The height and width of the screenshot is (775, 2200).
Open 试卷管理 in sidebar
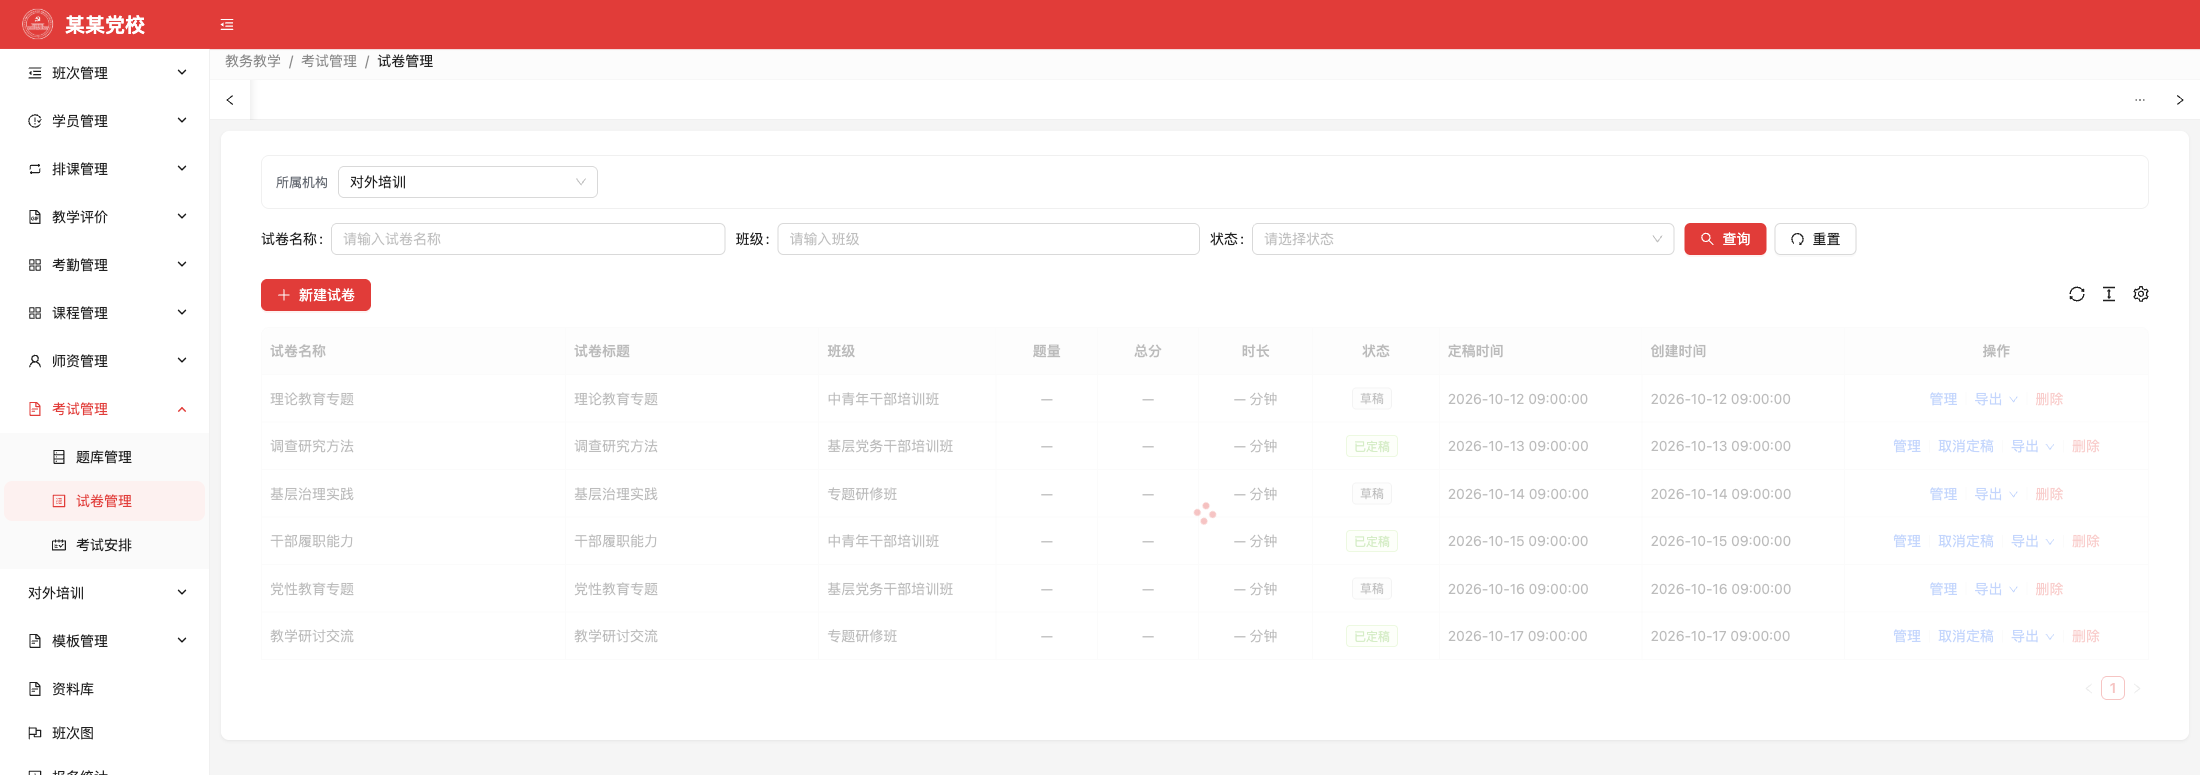(x=105, y=501)
